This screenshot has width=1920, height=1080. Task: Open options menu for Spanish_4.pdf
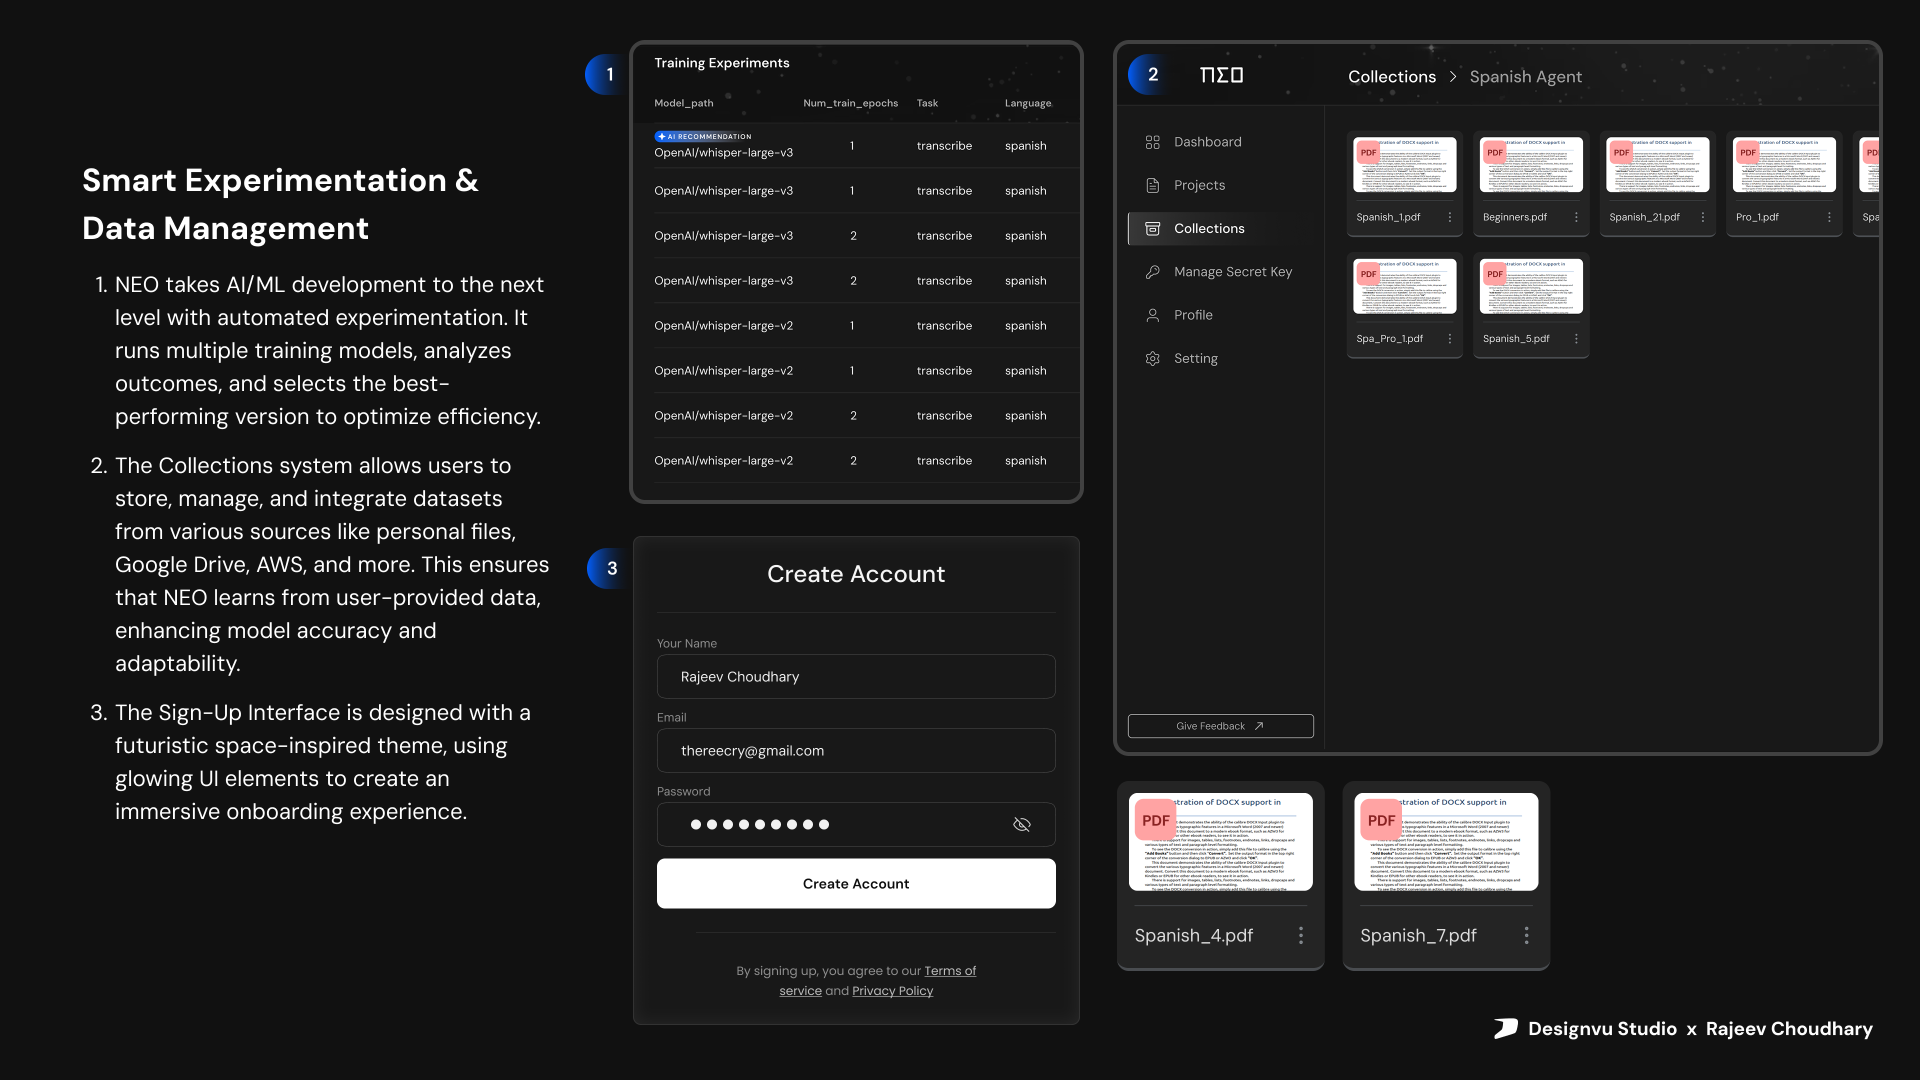click(x=1300, y=935)
